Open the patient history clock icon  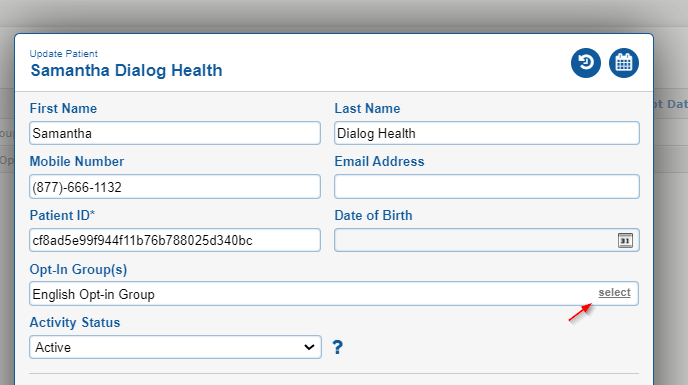pos(586,63)
